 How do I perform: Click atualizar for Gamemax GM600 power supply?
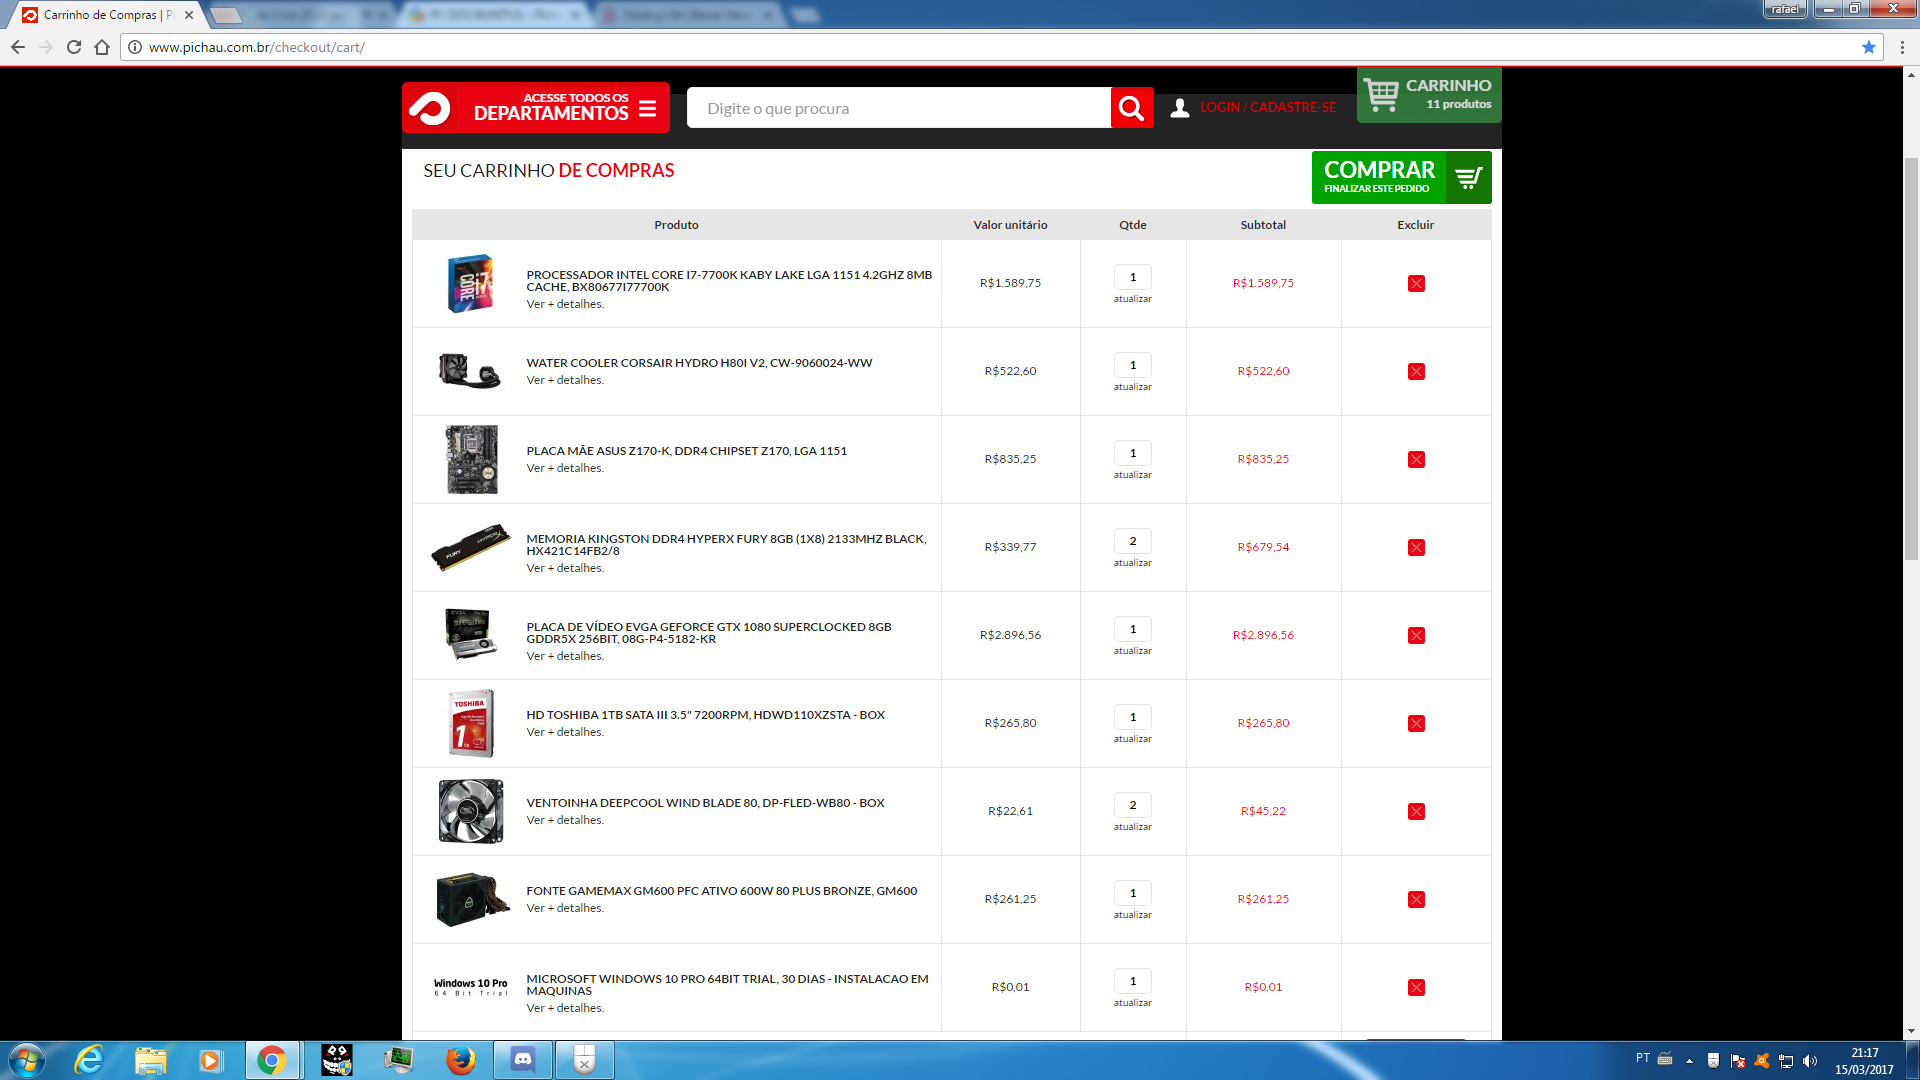tap(1132, 915)
